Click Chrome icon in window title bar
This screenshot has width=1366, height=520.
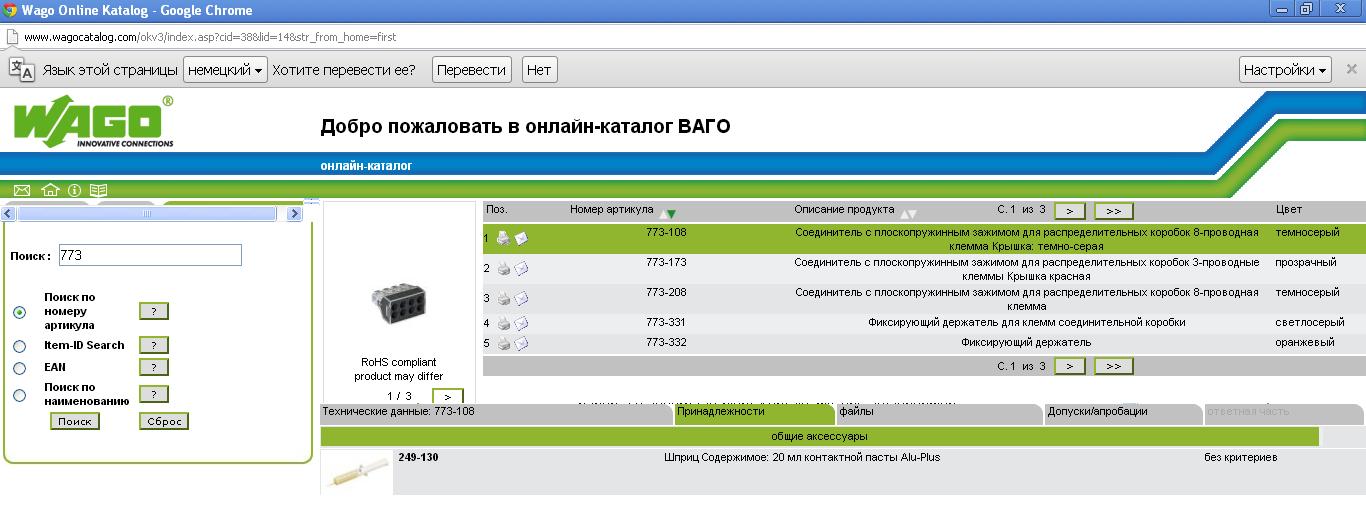10,10
